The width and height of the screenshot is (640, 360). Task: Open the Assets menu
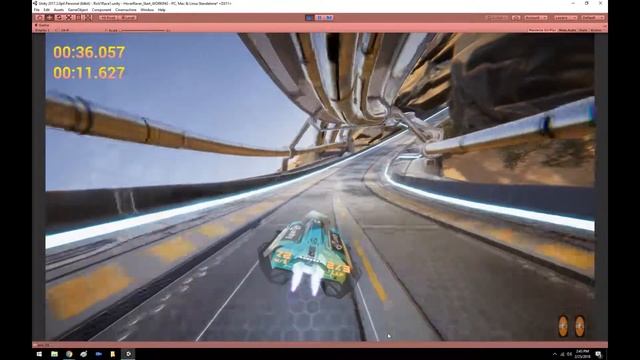tap(59, 10)
